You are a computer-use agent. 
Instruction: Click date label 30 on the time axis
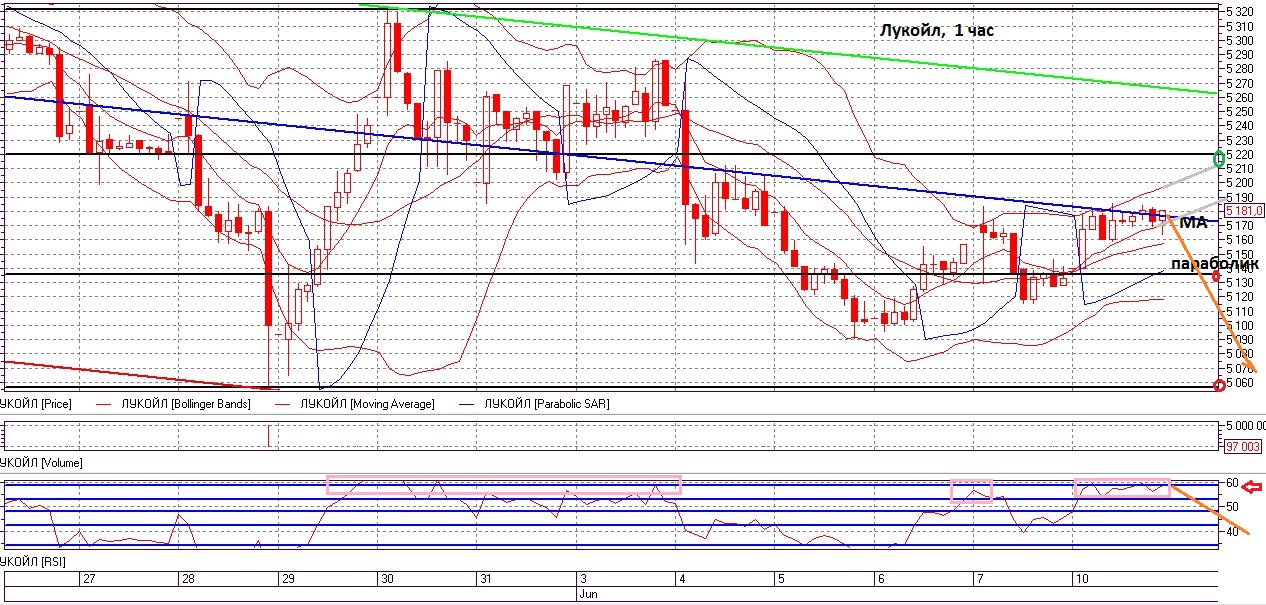387,579
